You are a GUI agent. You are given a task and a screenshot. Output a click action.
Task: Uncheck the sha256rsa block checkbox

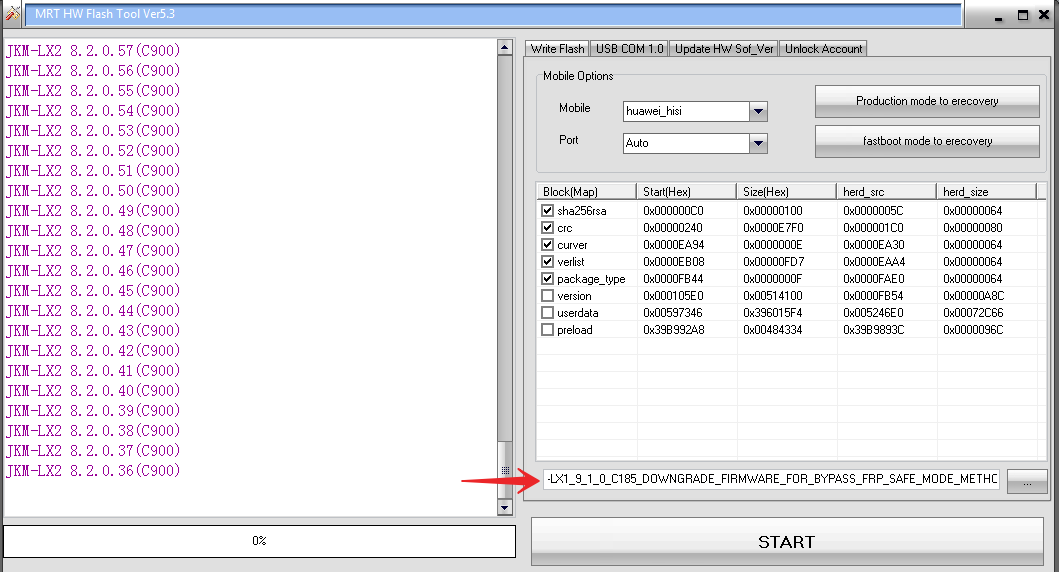(547, 211)
